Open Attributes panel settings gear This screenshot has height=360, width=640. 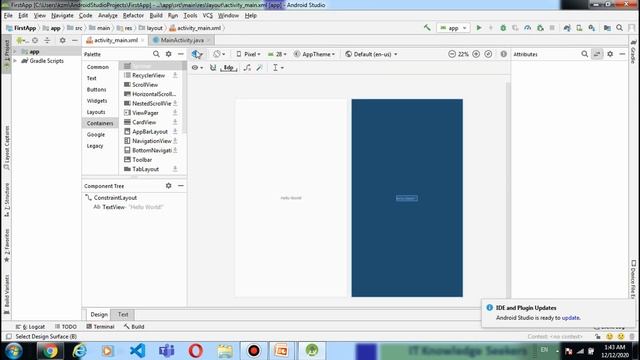[610, 54]
